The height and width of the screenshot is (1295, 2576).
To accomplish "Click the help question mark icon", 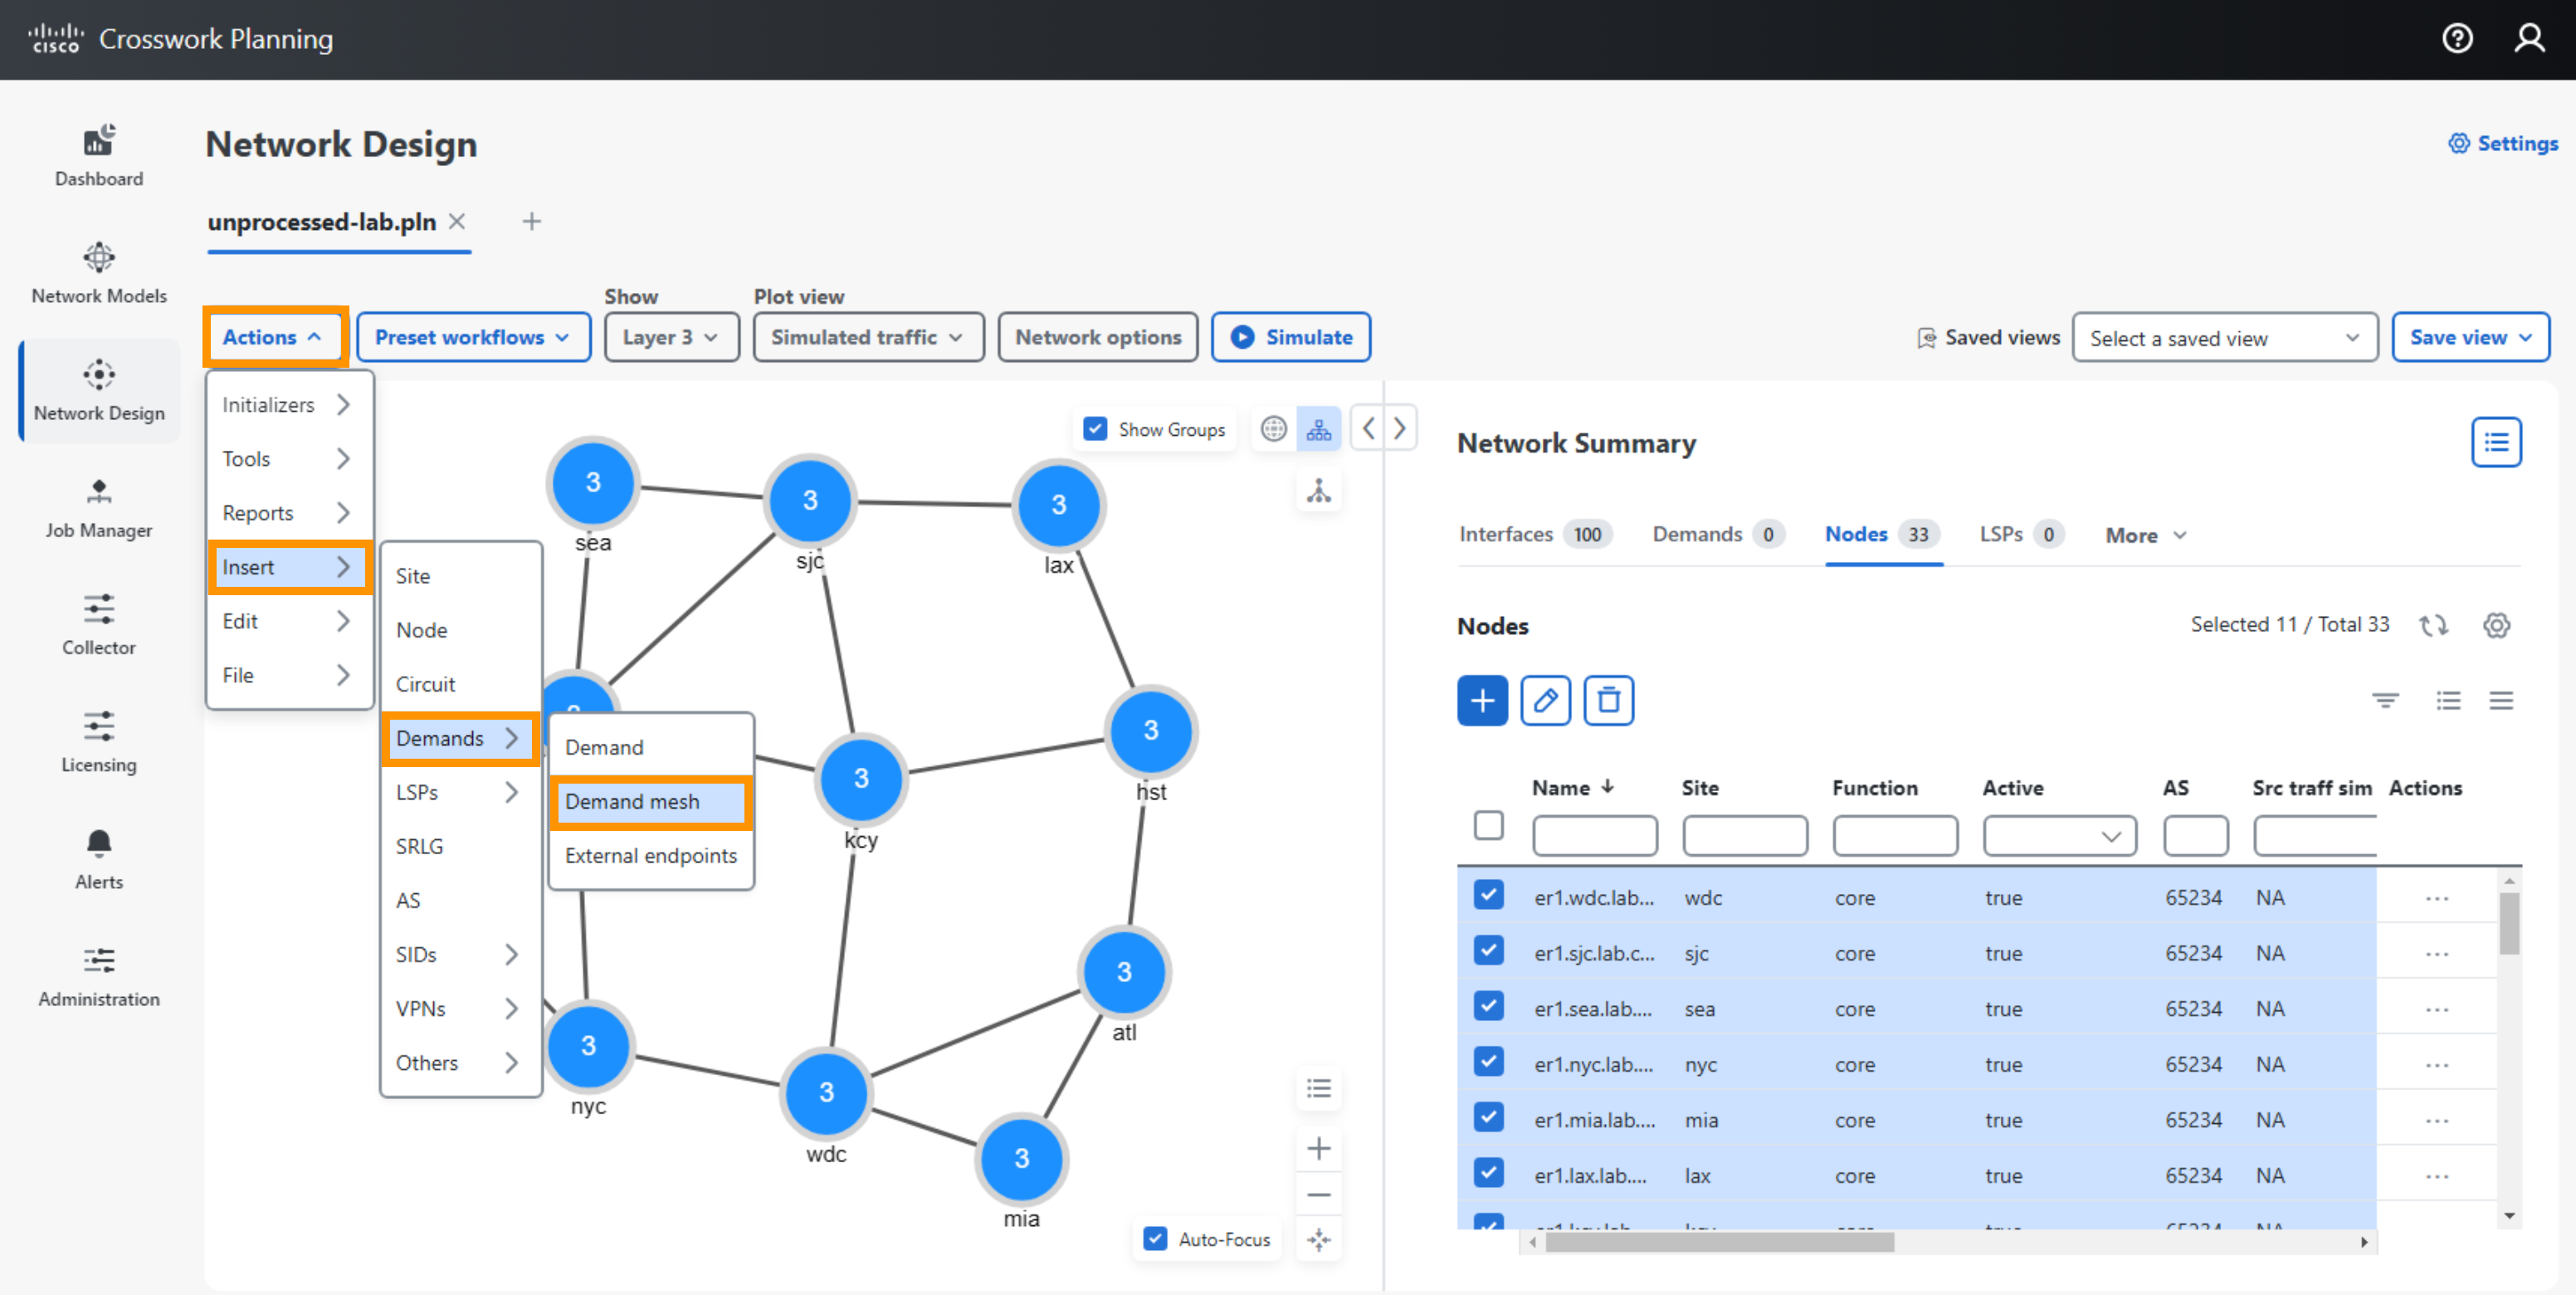I will point(2457,38).
